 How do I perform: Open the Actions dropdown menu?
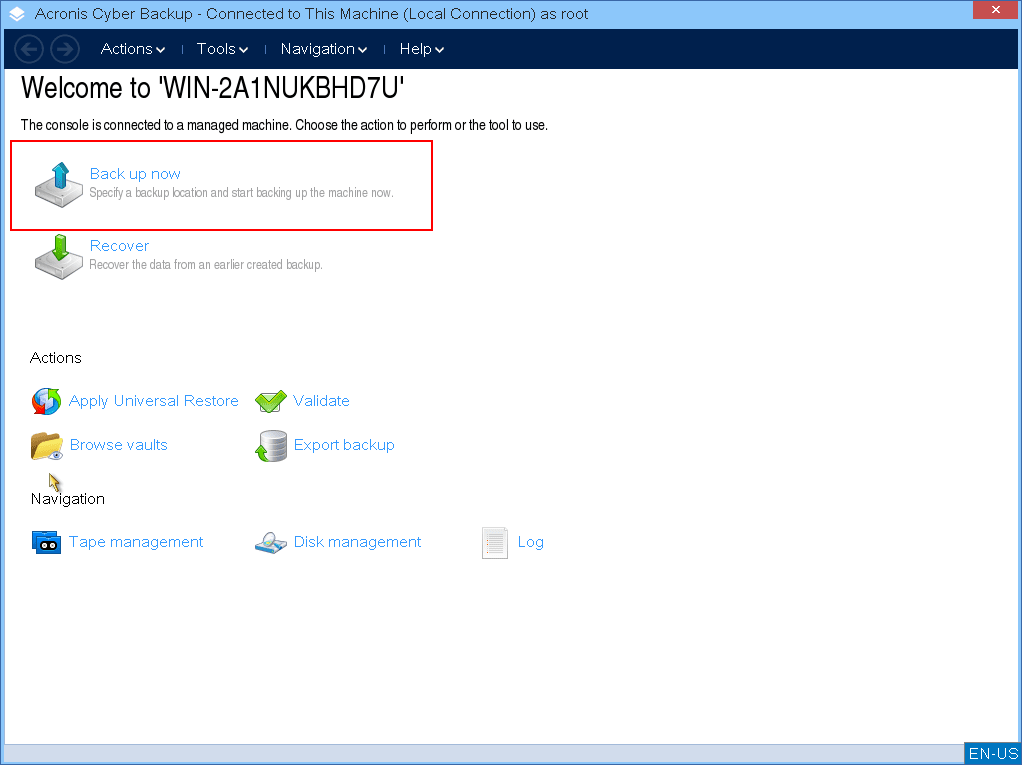(133, 49)
